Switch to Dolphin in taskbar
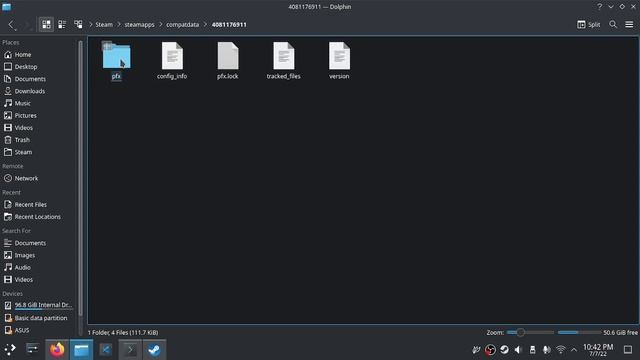 coord(81,349)
